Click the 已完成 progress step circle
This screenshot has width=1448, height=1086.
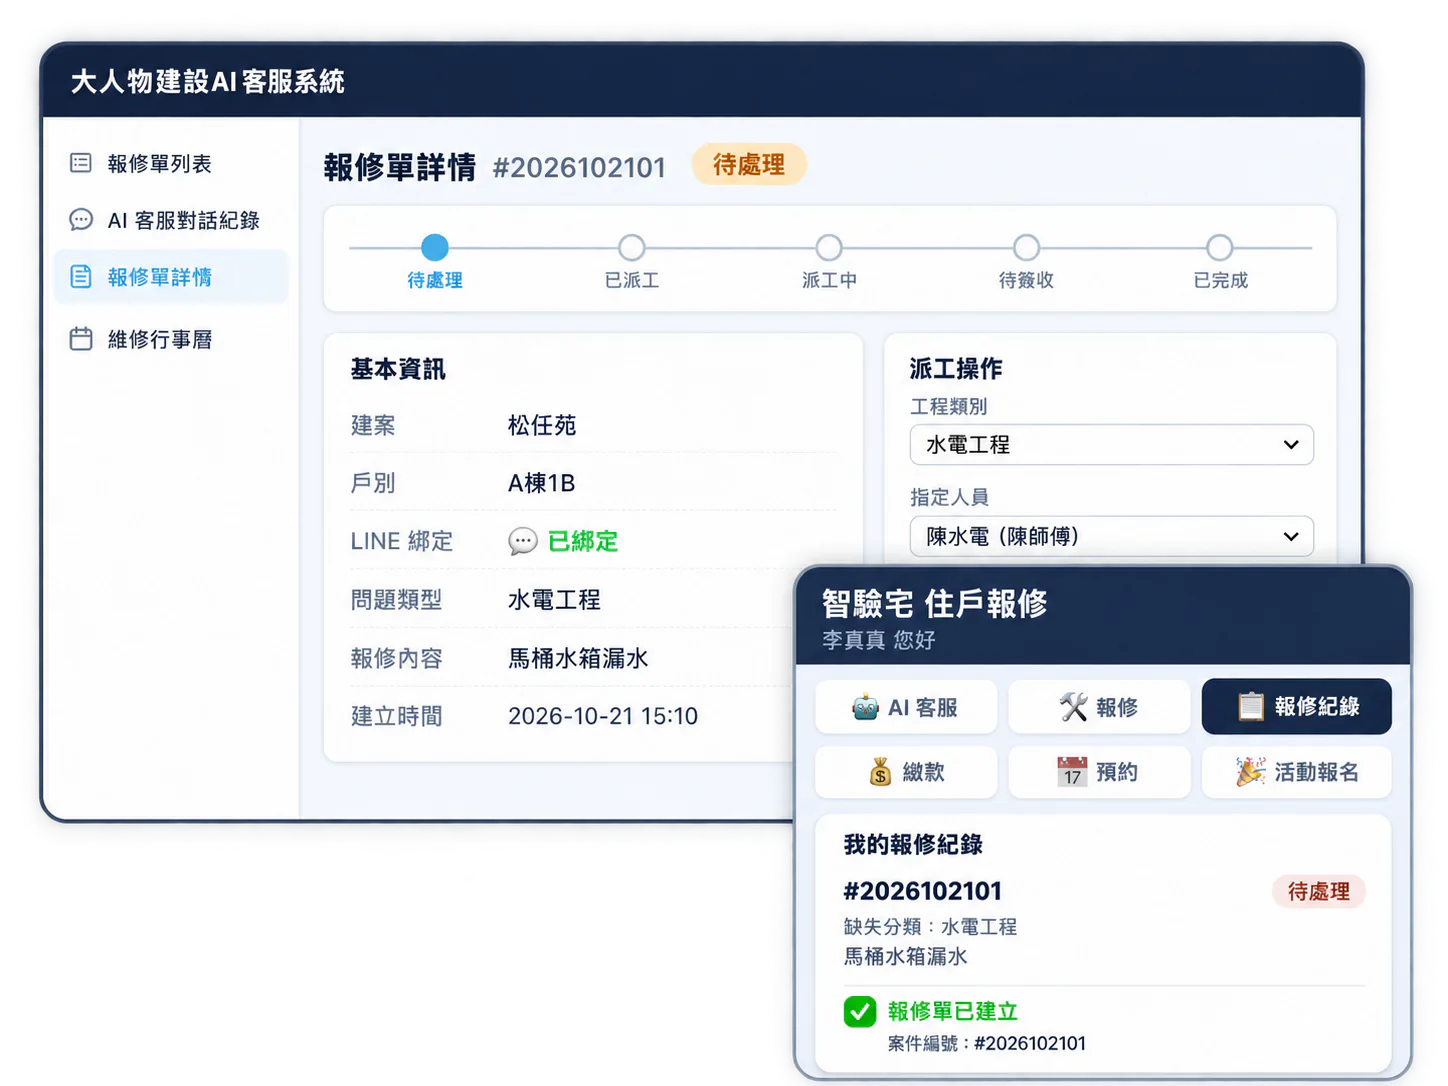click(x=1220, y=247)
